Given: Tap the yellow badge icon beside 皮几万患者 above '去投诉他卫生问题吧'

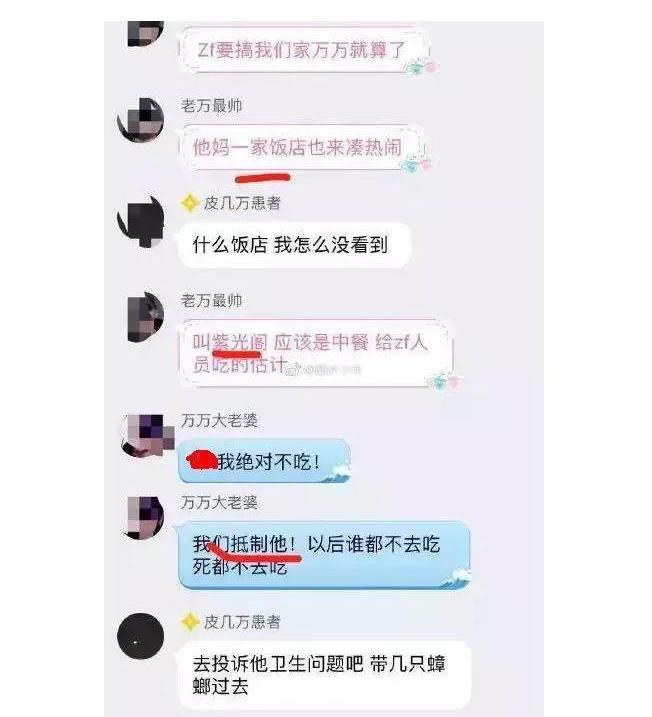Looking at the screenshot, I should tap(190, 622).
